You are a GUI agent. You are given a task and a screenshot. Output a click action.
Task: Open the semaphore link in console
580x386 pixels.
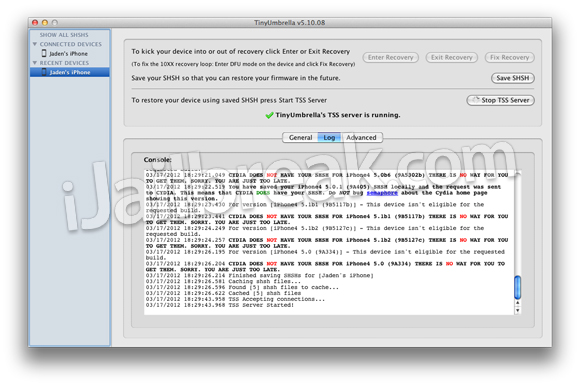382,193
